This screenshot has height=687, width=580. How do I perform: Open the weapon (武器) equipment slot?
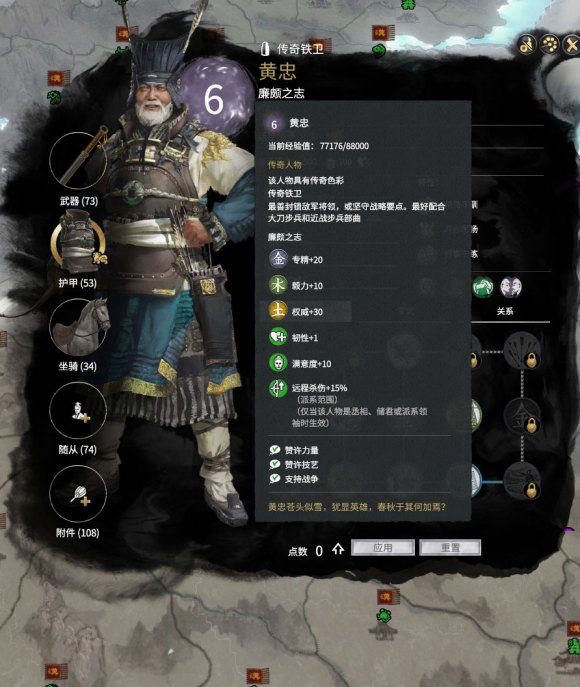[78, 161]
